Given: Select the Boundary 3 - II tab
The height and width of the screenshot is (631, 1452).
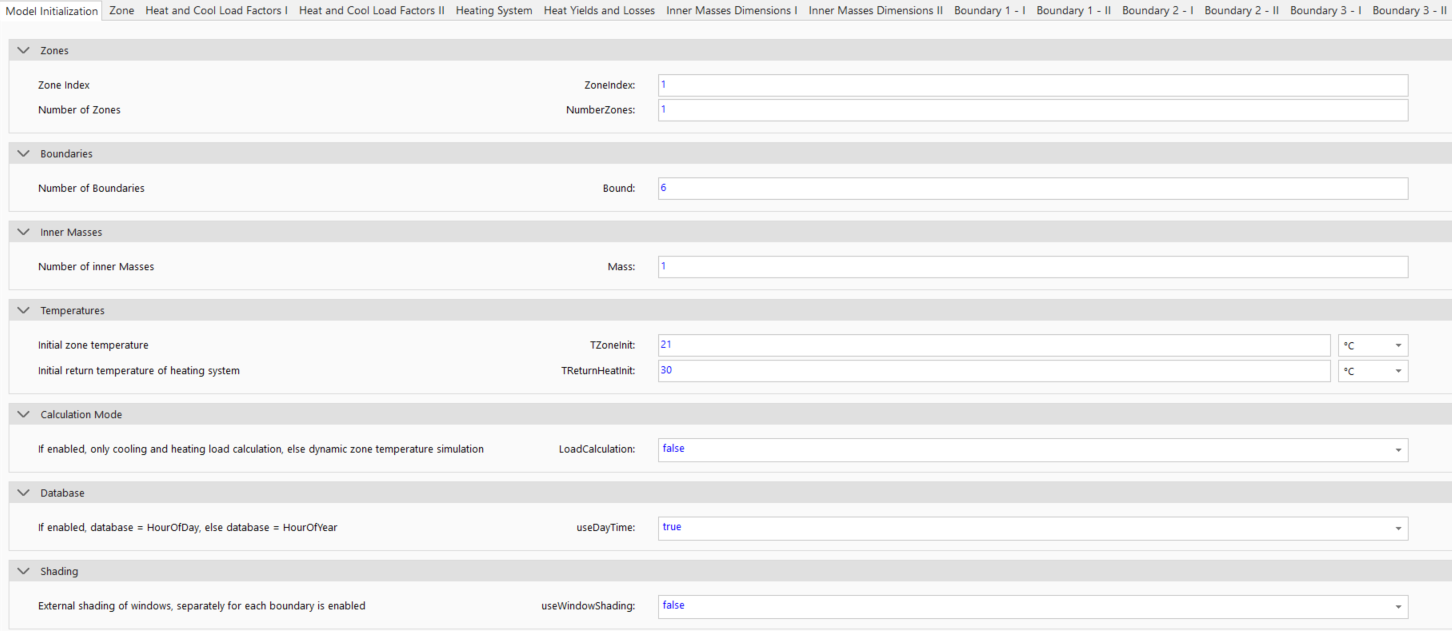Looking at the screenshot, I should tap(1409, 10).
